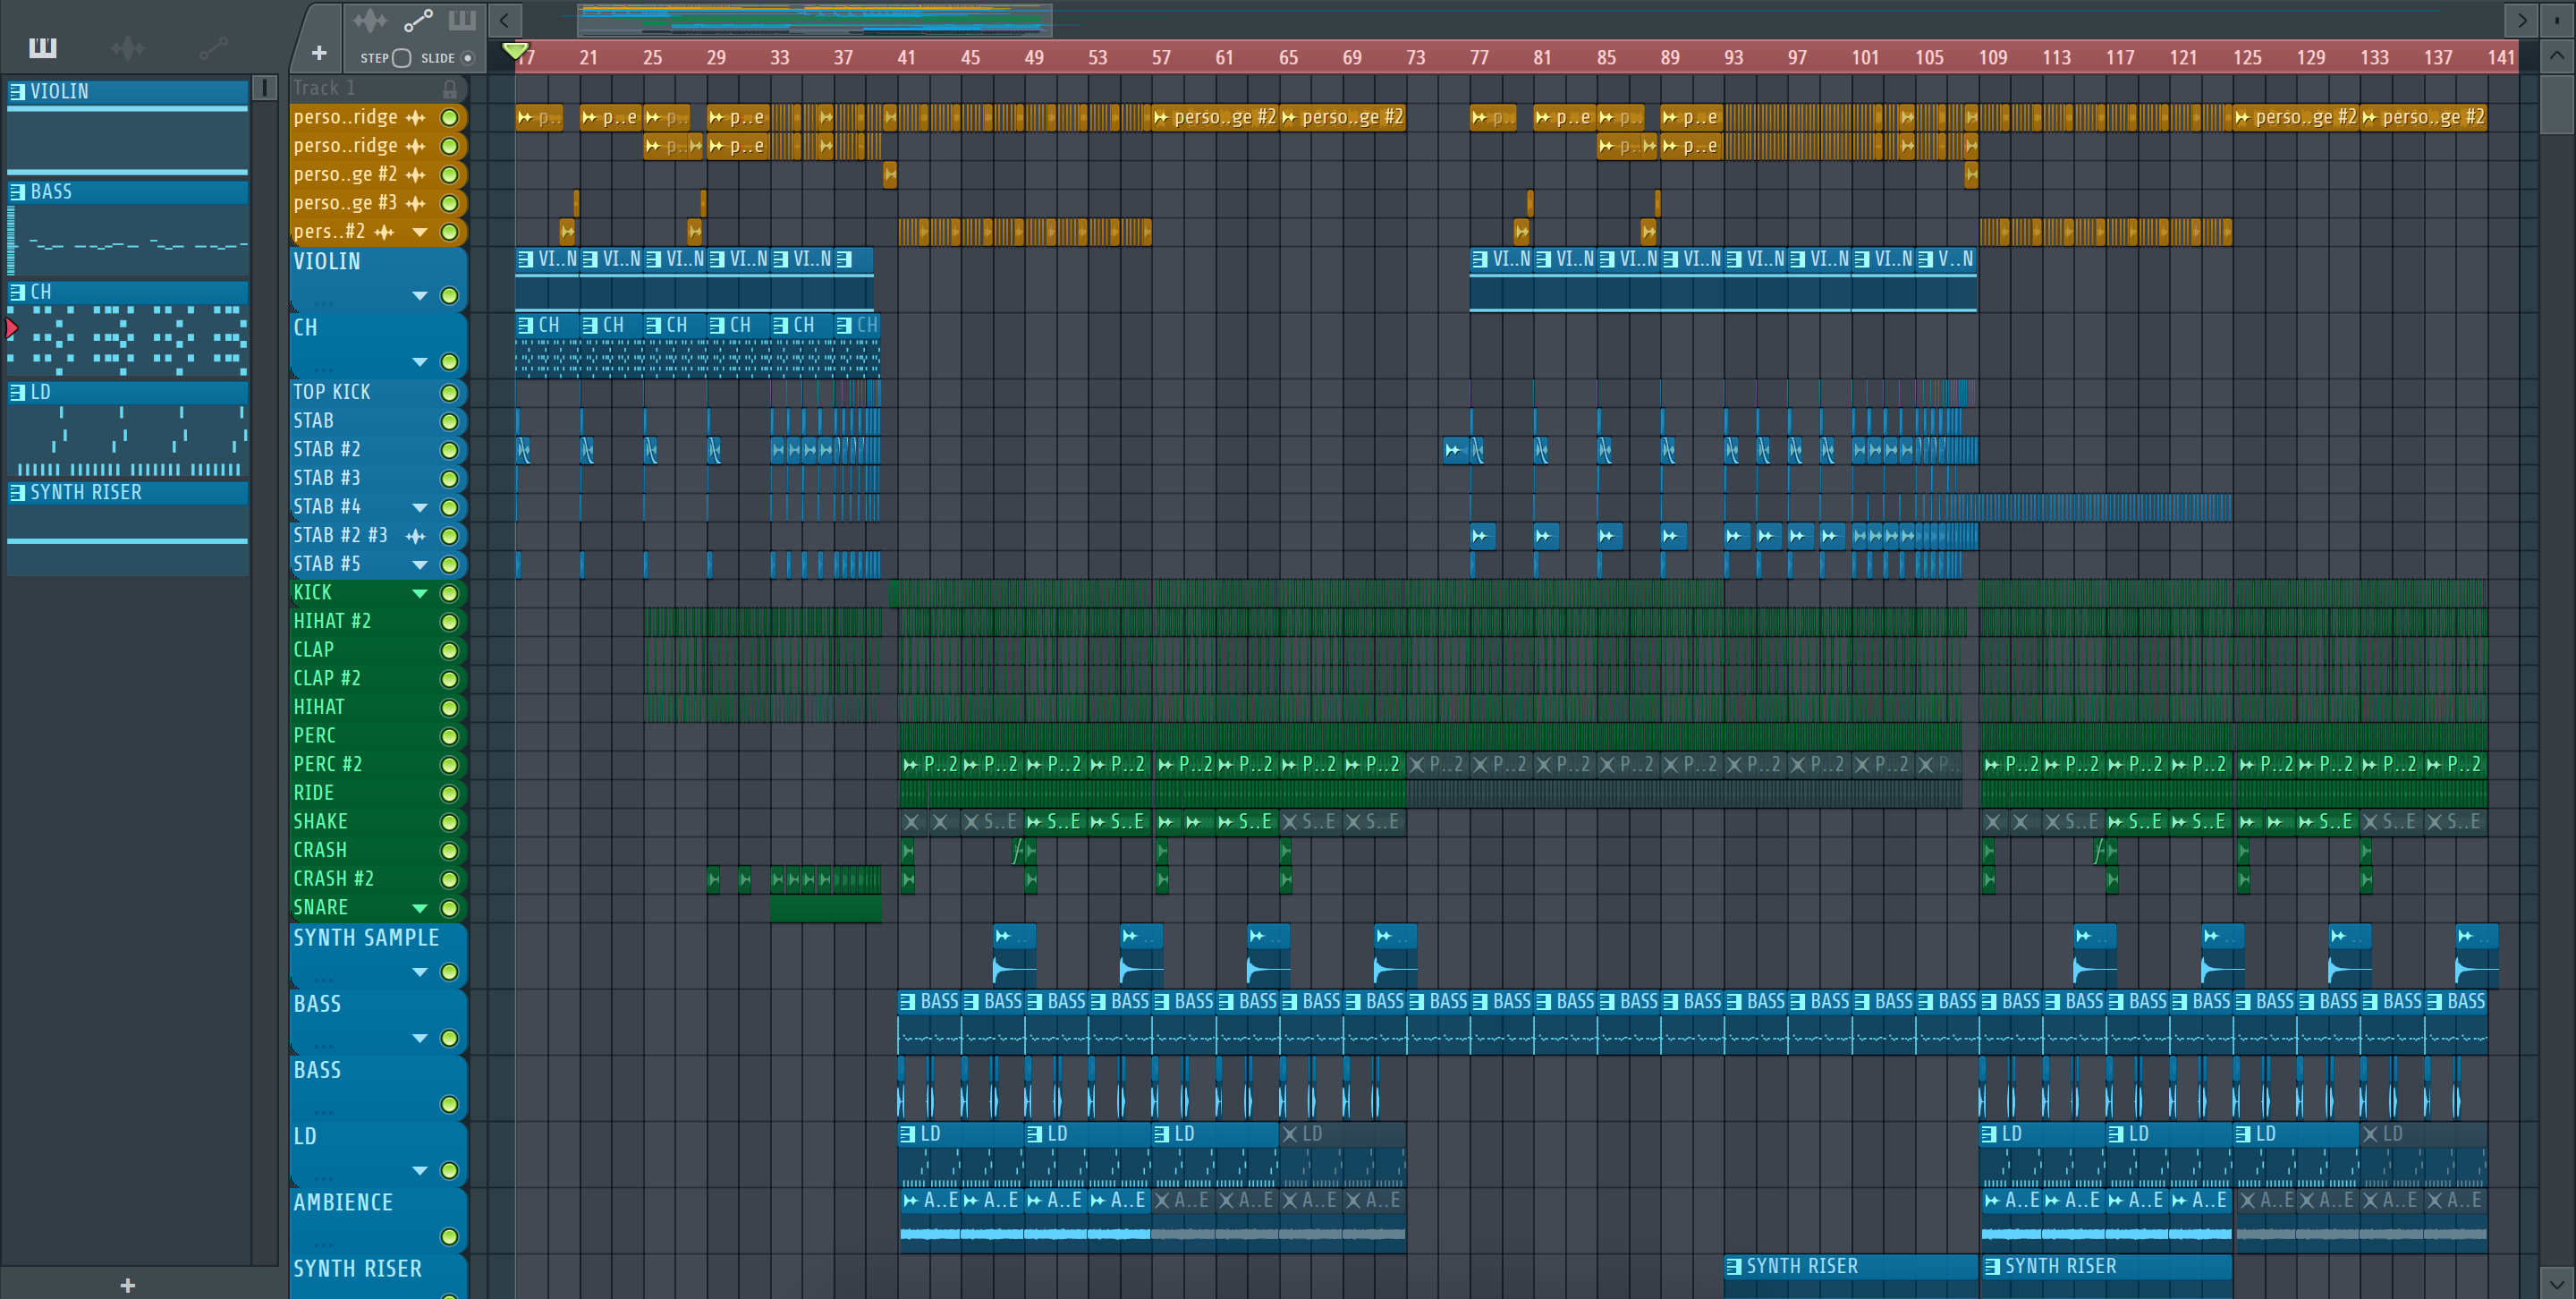Viewport: 2576px width, 1299px height.
Task: Click waveform icon on first perso..ridge track
Action: 416,117
